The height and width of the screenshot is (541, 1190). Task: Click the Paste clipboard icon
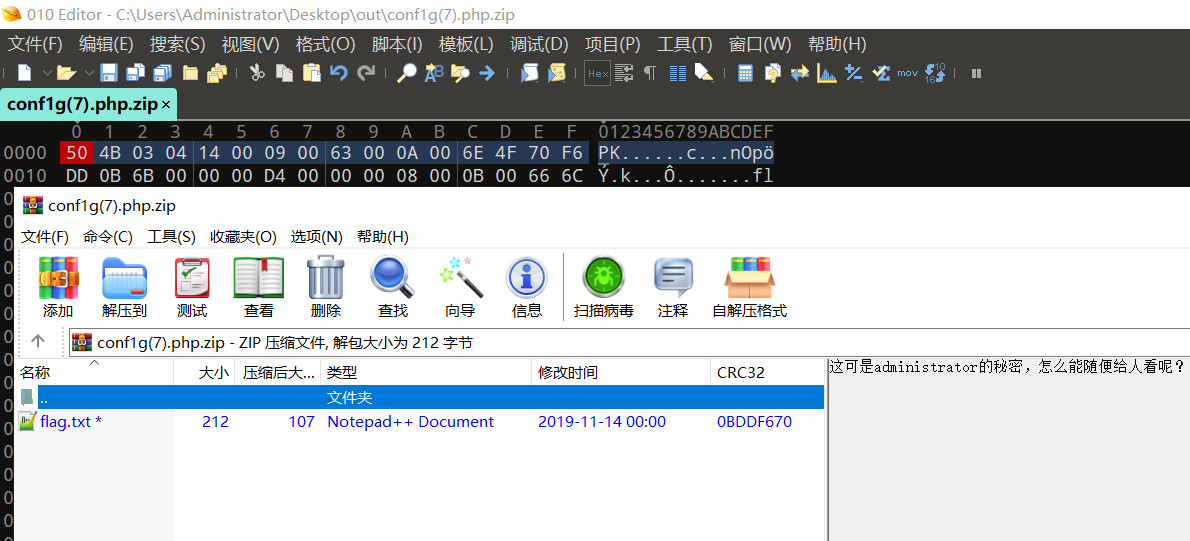[312, 73]
